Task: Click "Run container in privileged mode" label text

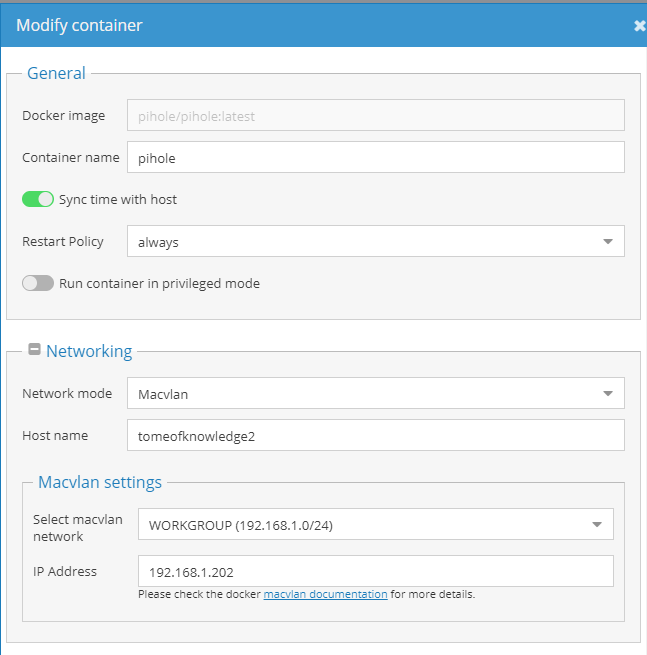Action: point(159,284)
